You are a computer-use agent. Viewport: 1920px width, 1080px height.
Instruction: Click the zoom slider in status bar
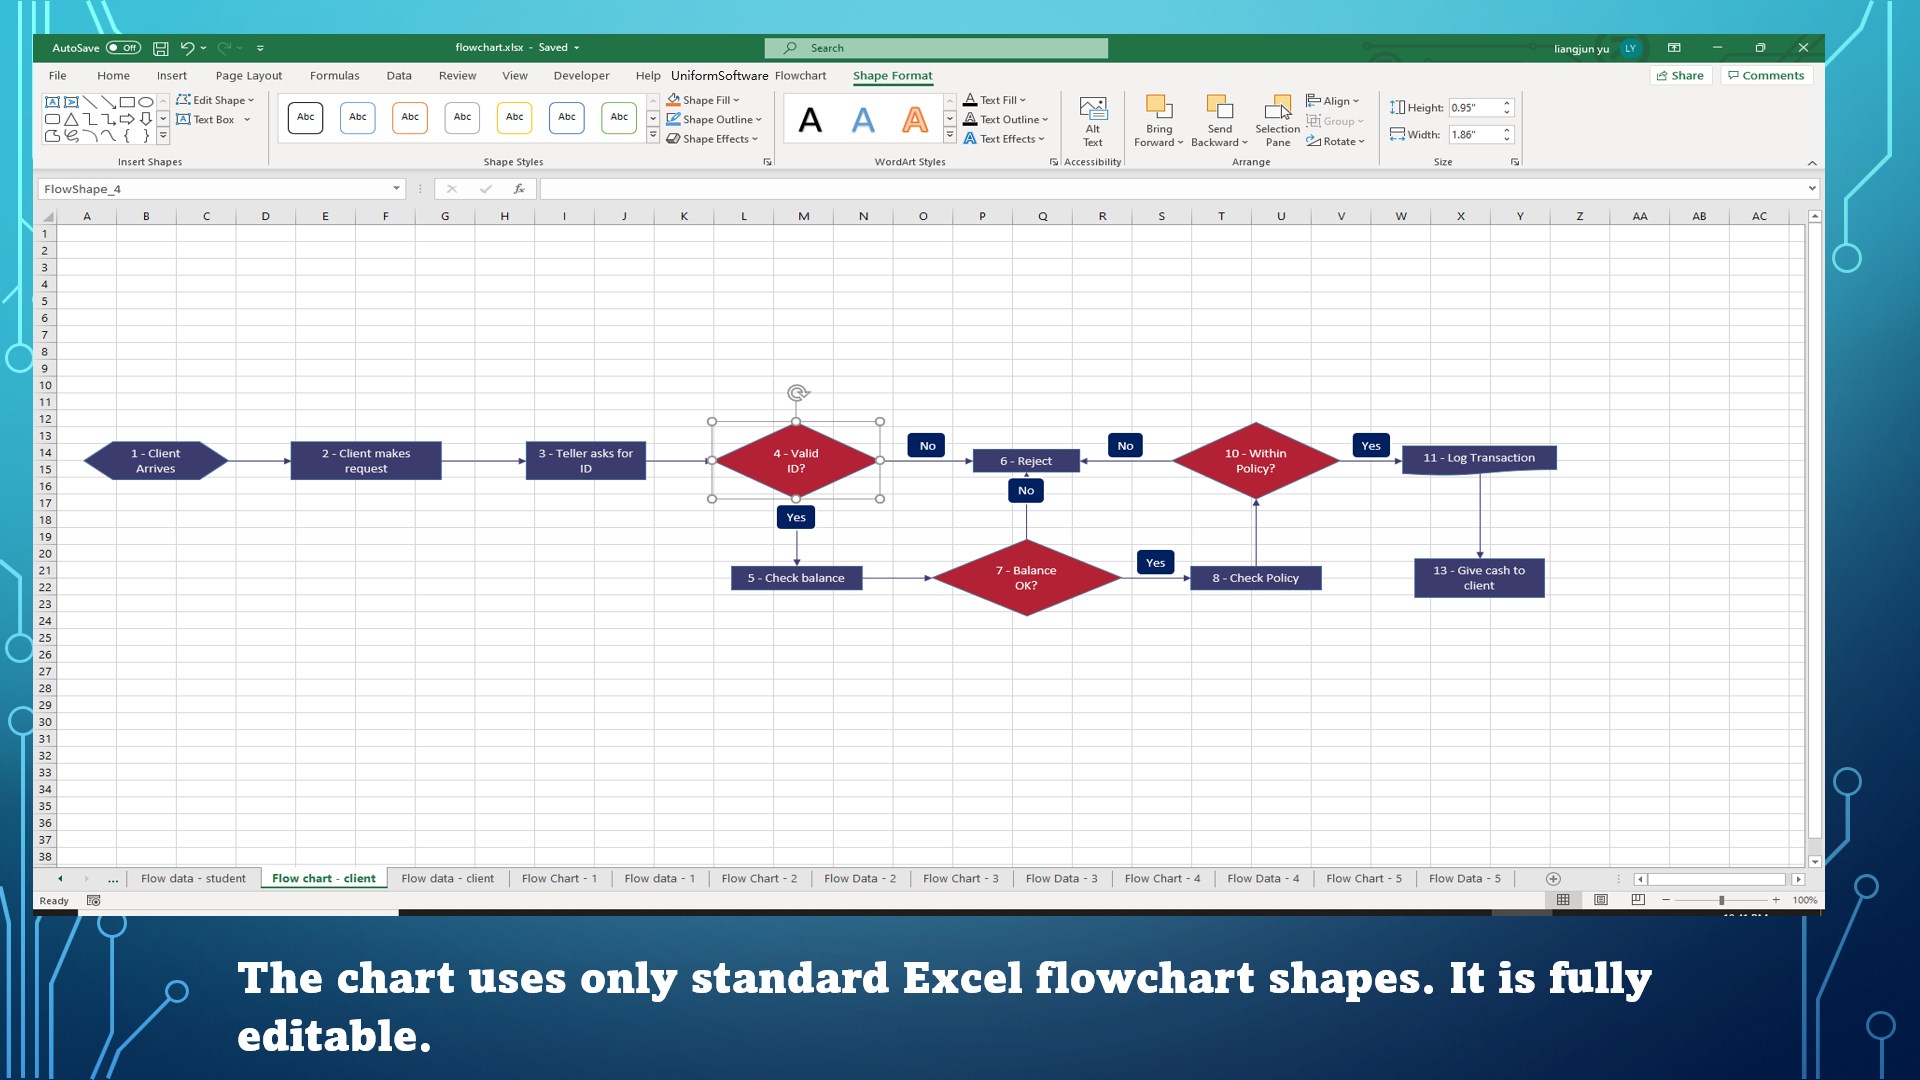click(x=1721, y=900)
